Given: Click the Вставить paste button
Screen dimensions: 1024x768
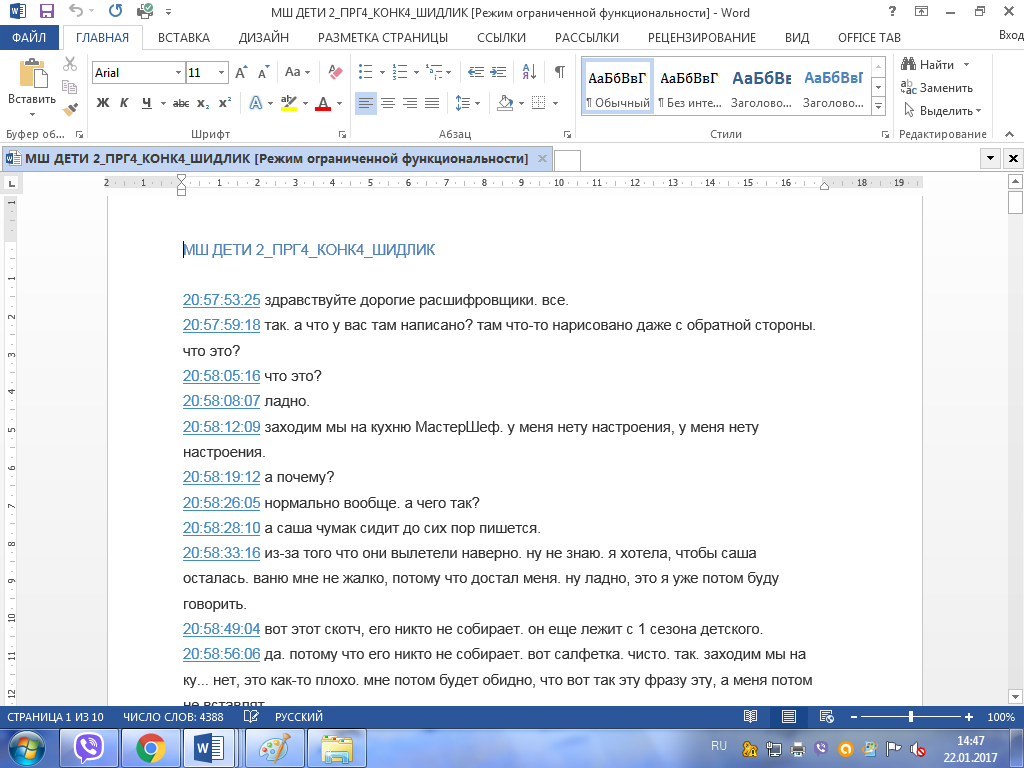Looking at the screenshot, I should tap(31, 88).
